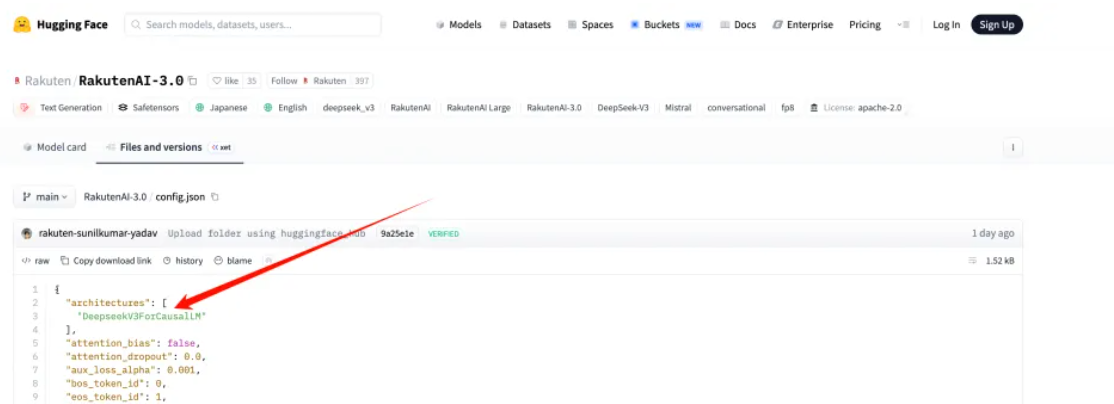Click the heart like button
This screenshot has width=1114, height=404.
click(x=225, y=81)
